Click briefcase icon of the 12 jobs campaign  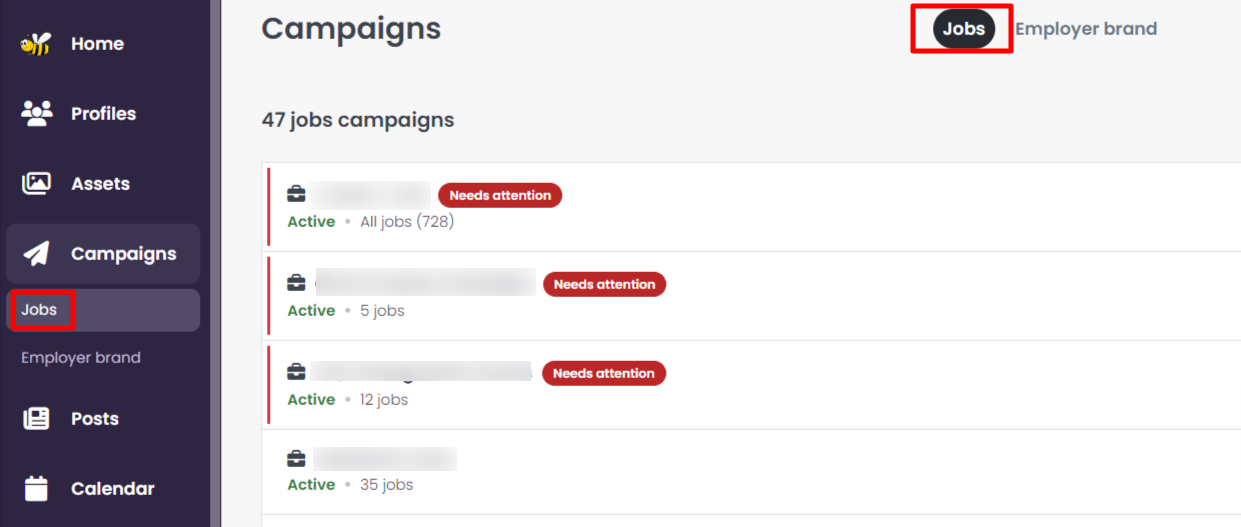click(x=297, y=372)
